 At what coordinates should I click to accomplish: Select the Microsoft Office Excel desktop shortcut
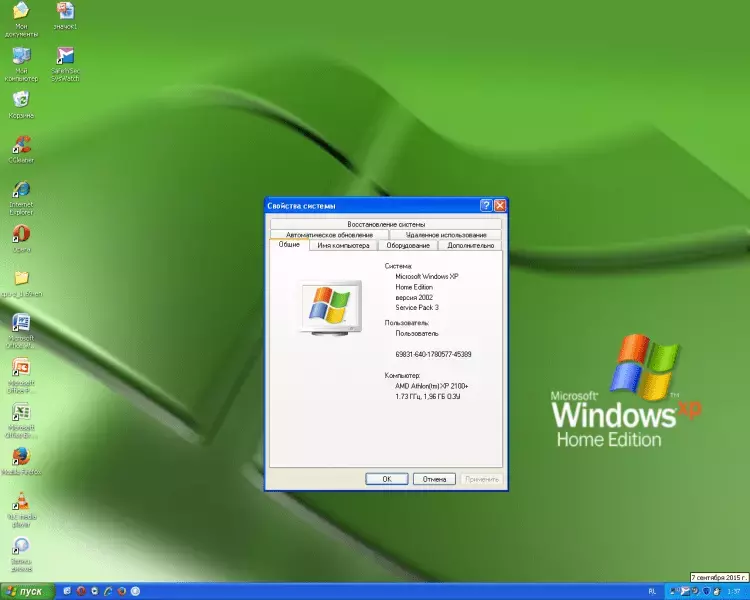21,421
